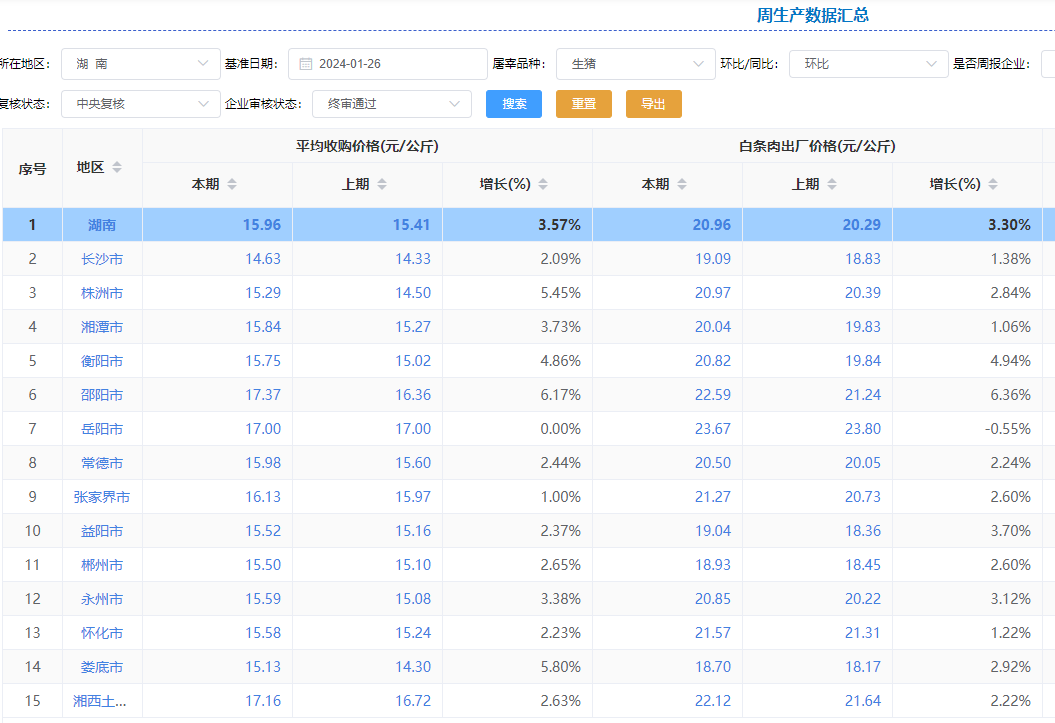The width and height of the screenshot is (1055, 723).
Task: Expand the 复核状态 dropdown showing 中央复核
Action: [141, 103]
